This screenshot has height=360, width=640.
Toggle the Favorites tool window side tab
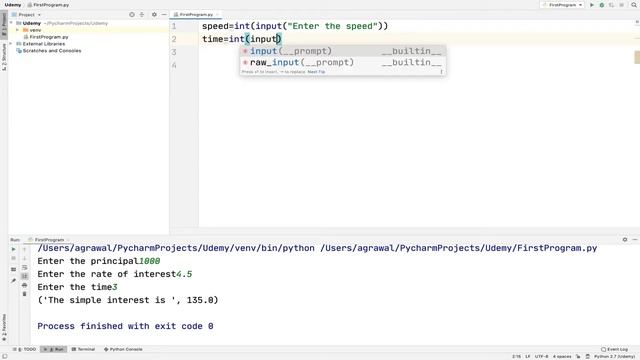click(4, 328)
